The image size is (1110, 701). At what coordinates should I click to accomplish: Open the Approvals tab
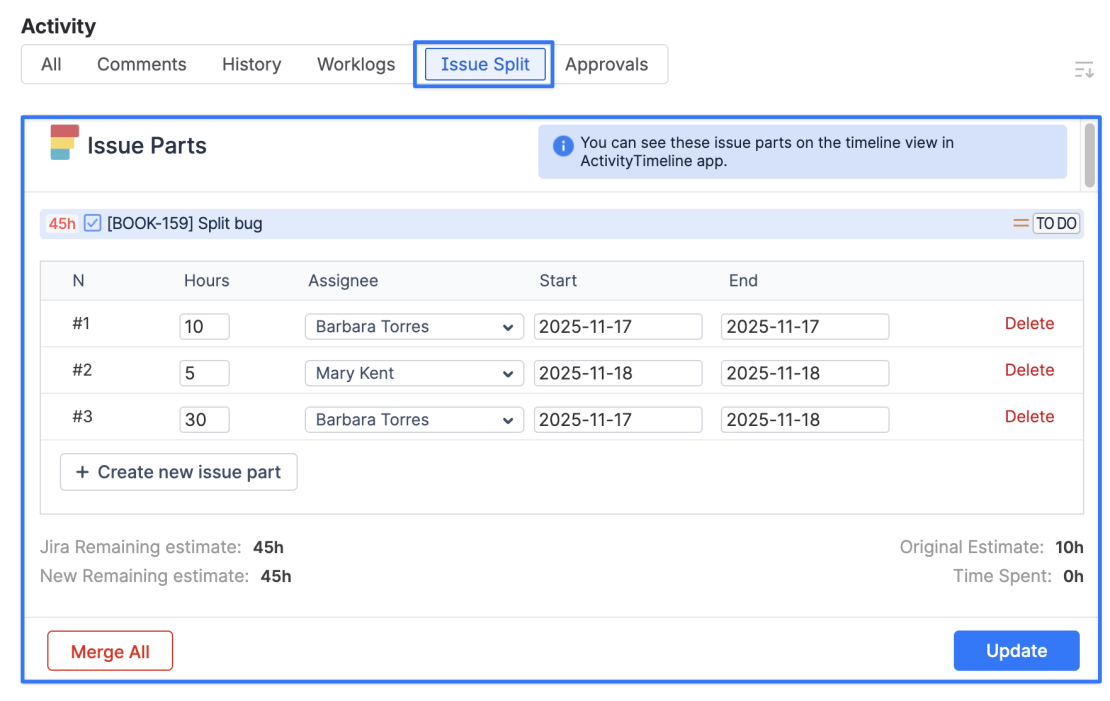point(606,64)
